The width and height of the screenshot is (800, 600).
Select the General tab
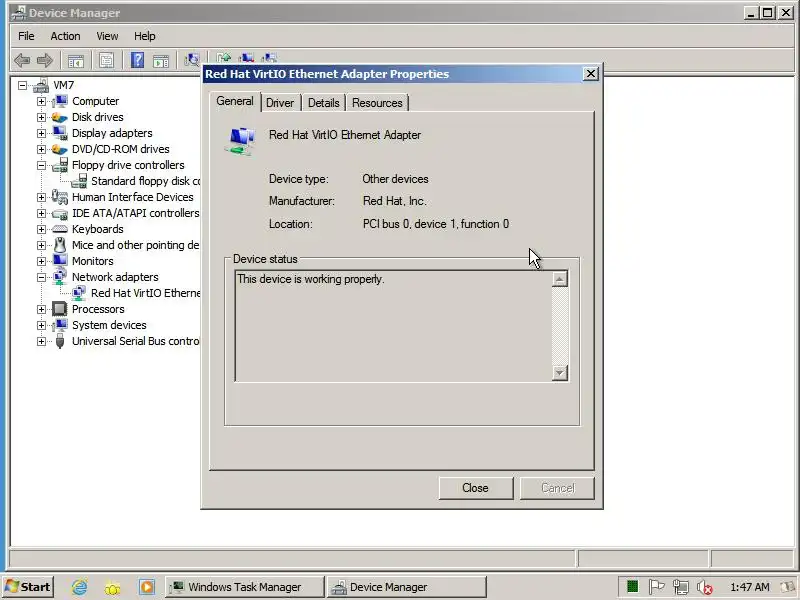[x=235, y=101]
